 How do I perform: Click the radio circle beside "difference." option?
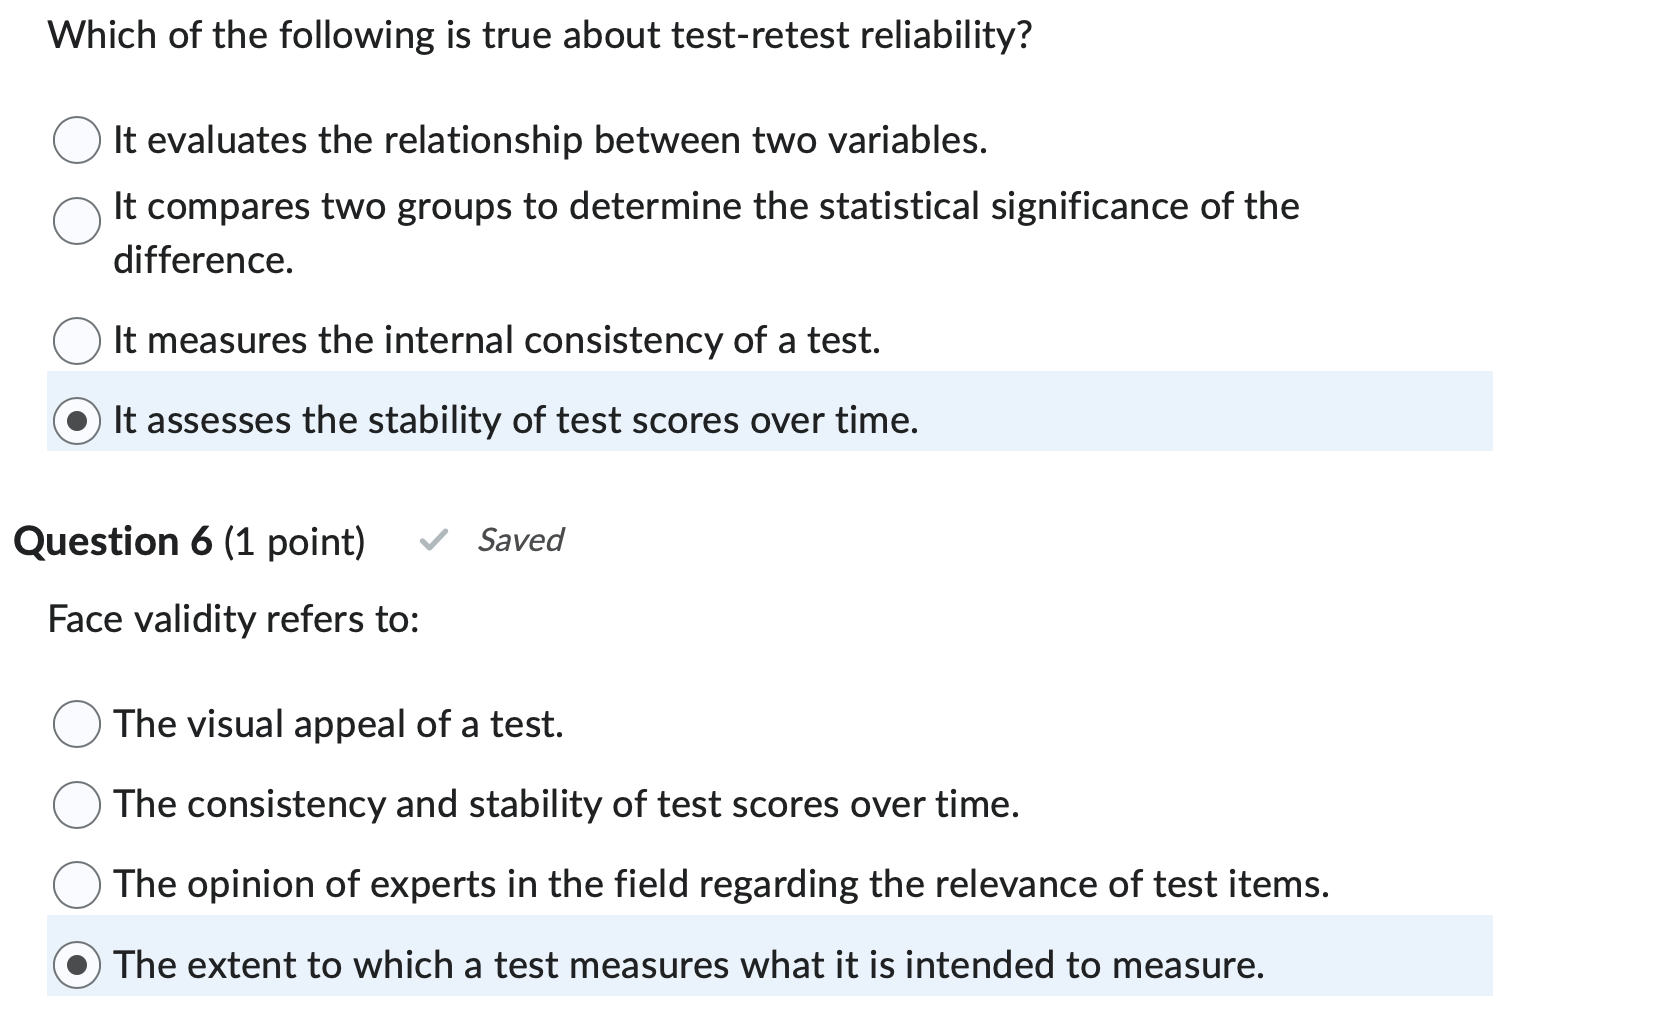(74, 223)
